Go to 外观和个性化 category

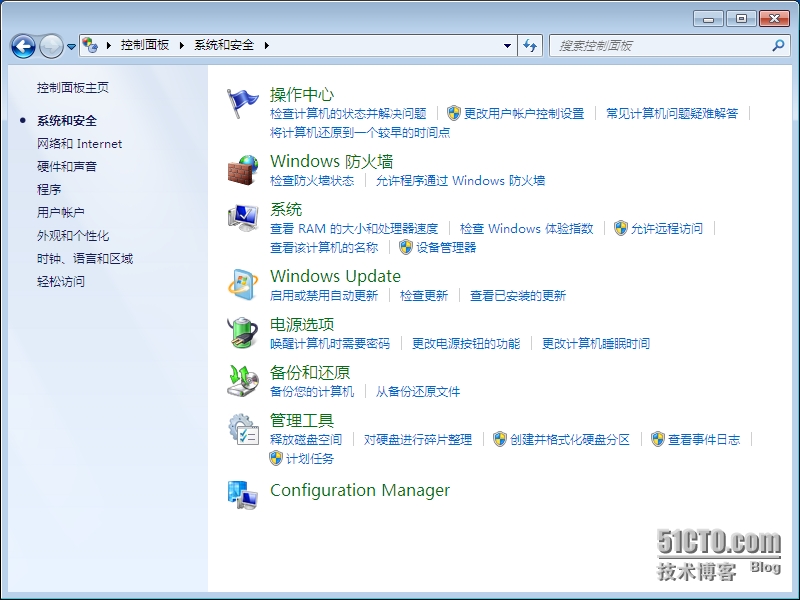pos(73,236)
